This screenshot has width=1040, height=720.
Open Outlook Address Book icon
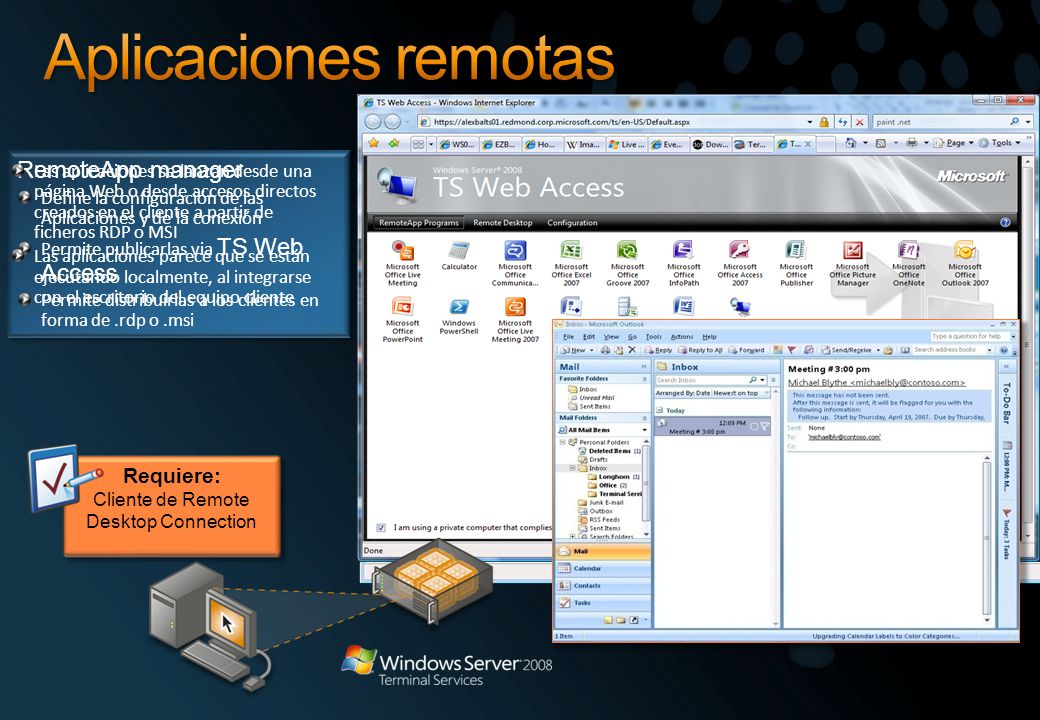pyautogui.click(x=905, y=350)
